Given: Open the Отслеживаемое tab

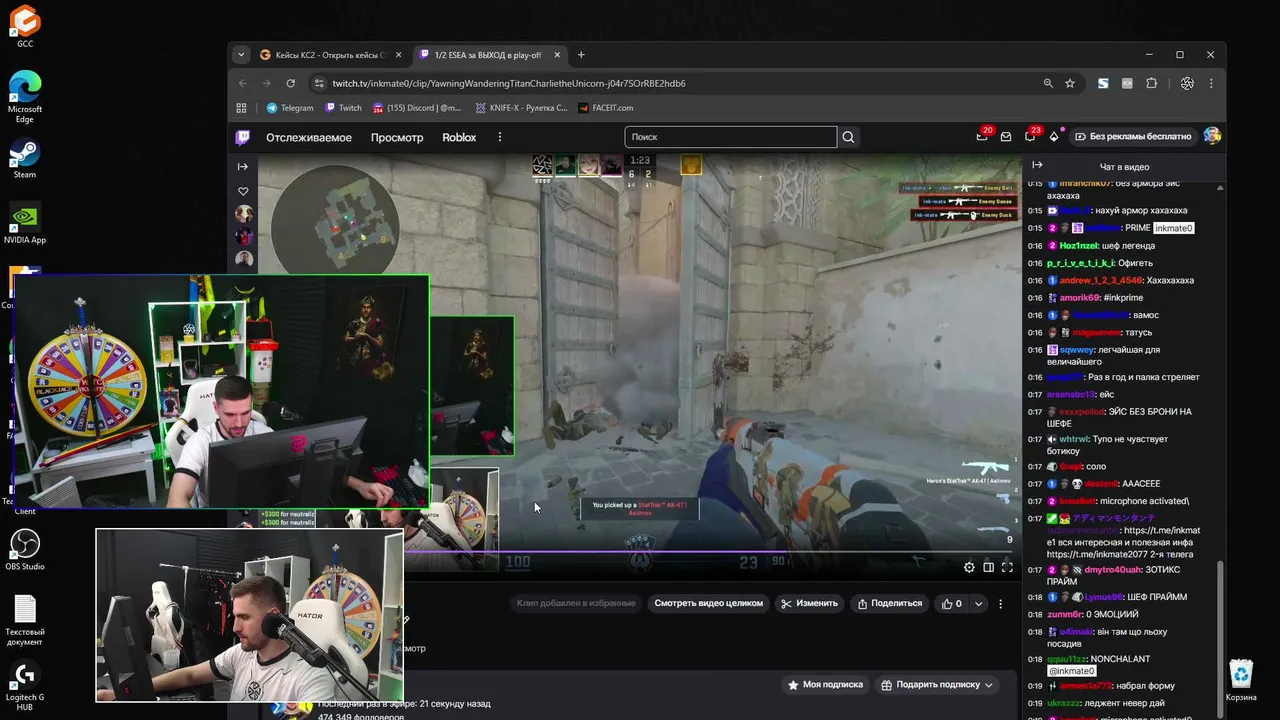Looking at the screenshot, I should [x=309, y=137].
